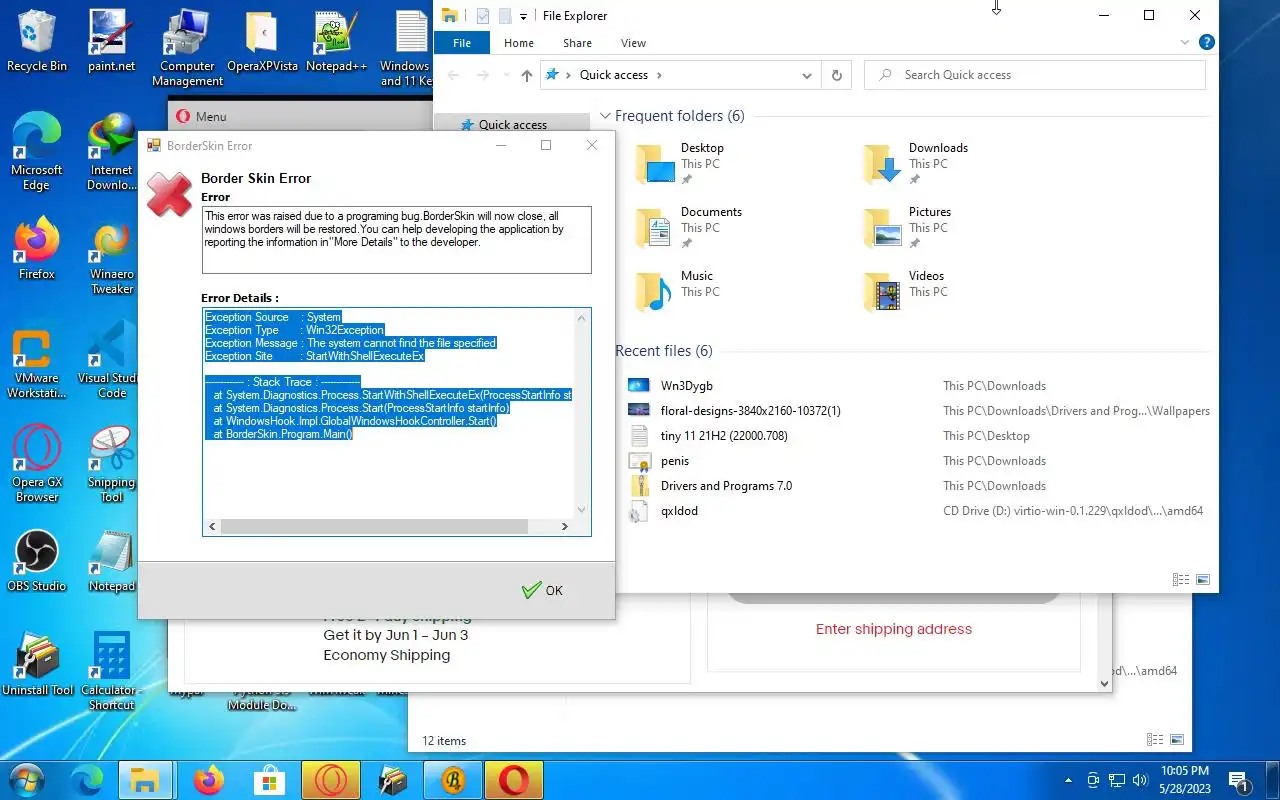Click the Windows Start orb on the taskbar
Screen dimensions: 1280x800
click(x=27, y=779)
